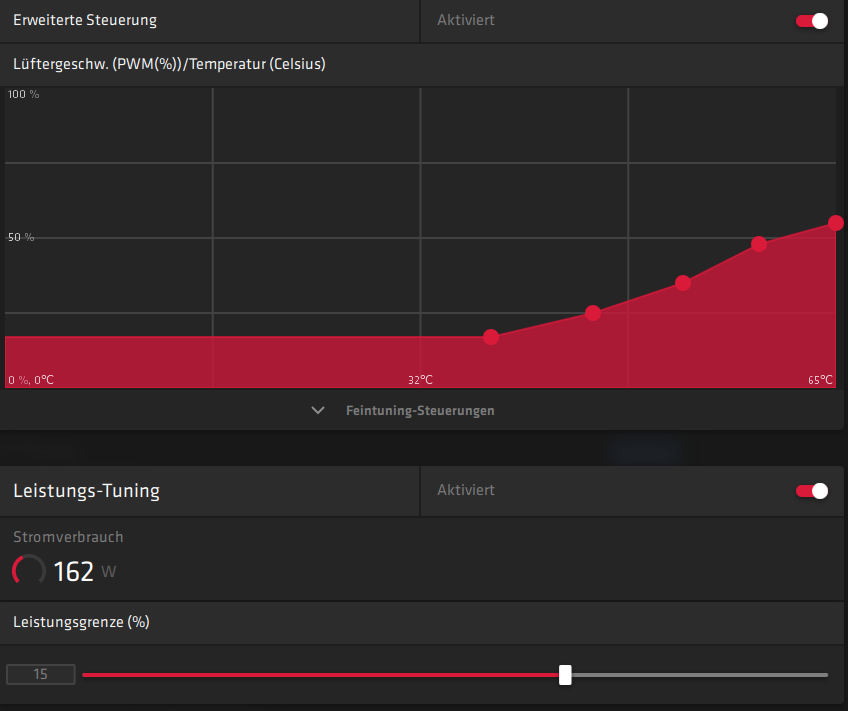This screenshot has height=711, width=848.
Task: Click the 32°C axis label
Action: (x=420, y=380)
